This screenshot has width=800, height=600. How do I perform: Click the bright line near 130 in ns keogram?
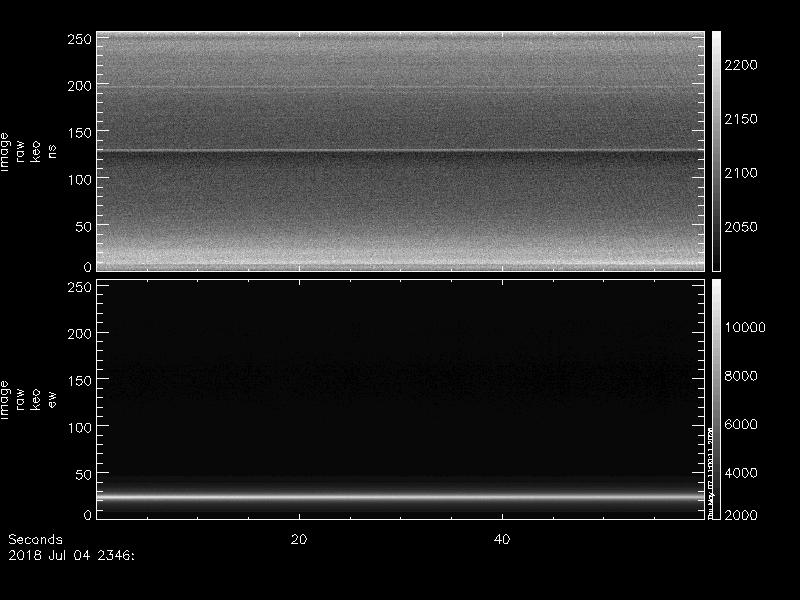[x=401, y=150]
